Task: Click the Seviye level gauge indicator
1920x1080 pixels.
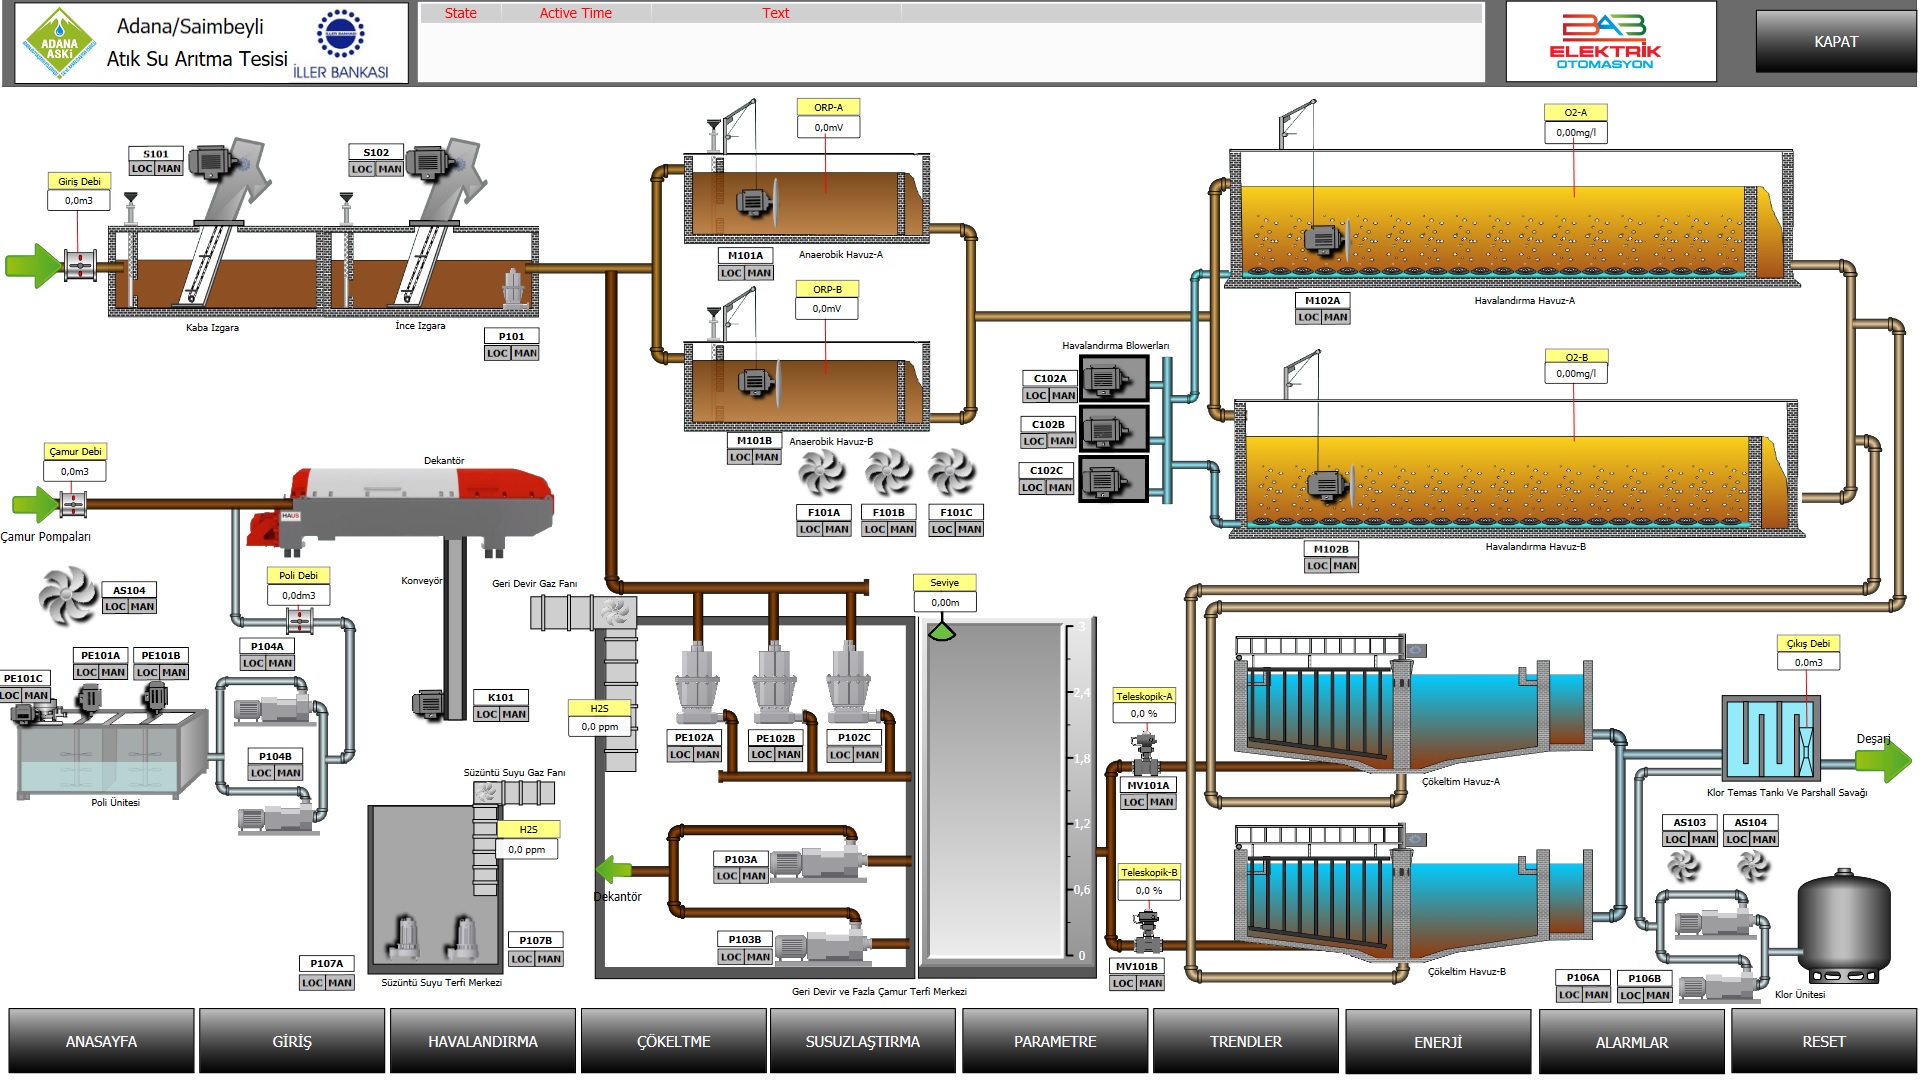Action: click(x=941, y=632)
